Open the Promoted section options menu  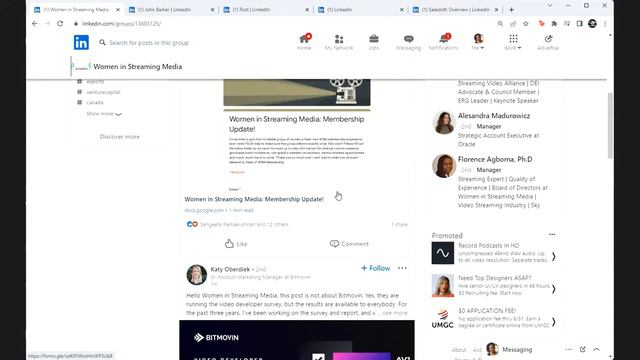552,235
